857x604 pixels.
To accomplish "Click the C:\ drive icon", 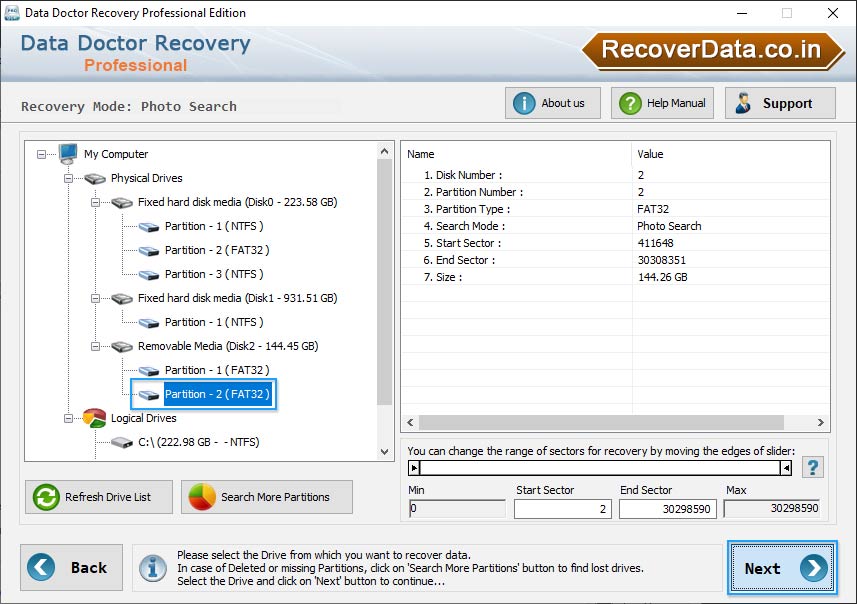I will [122, 442].
